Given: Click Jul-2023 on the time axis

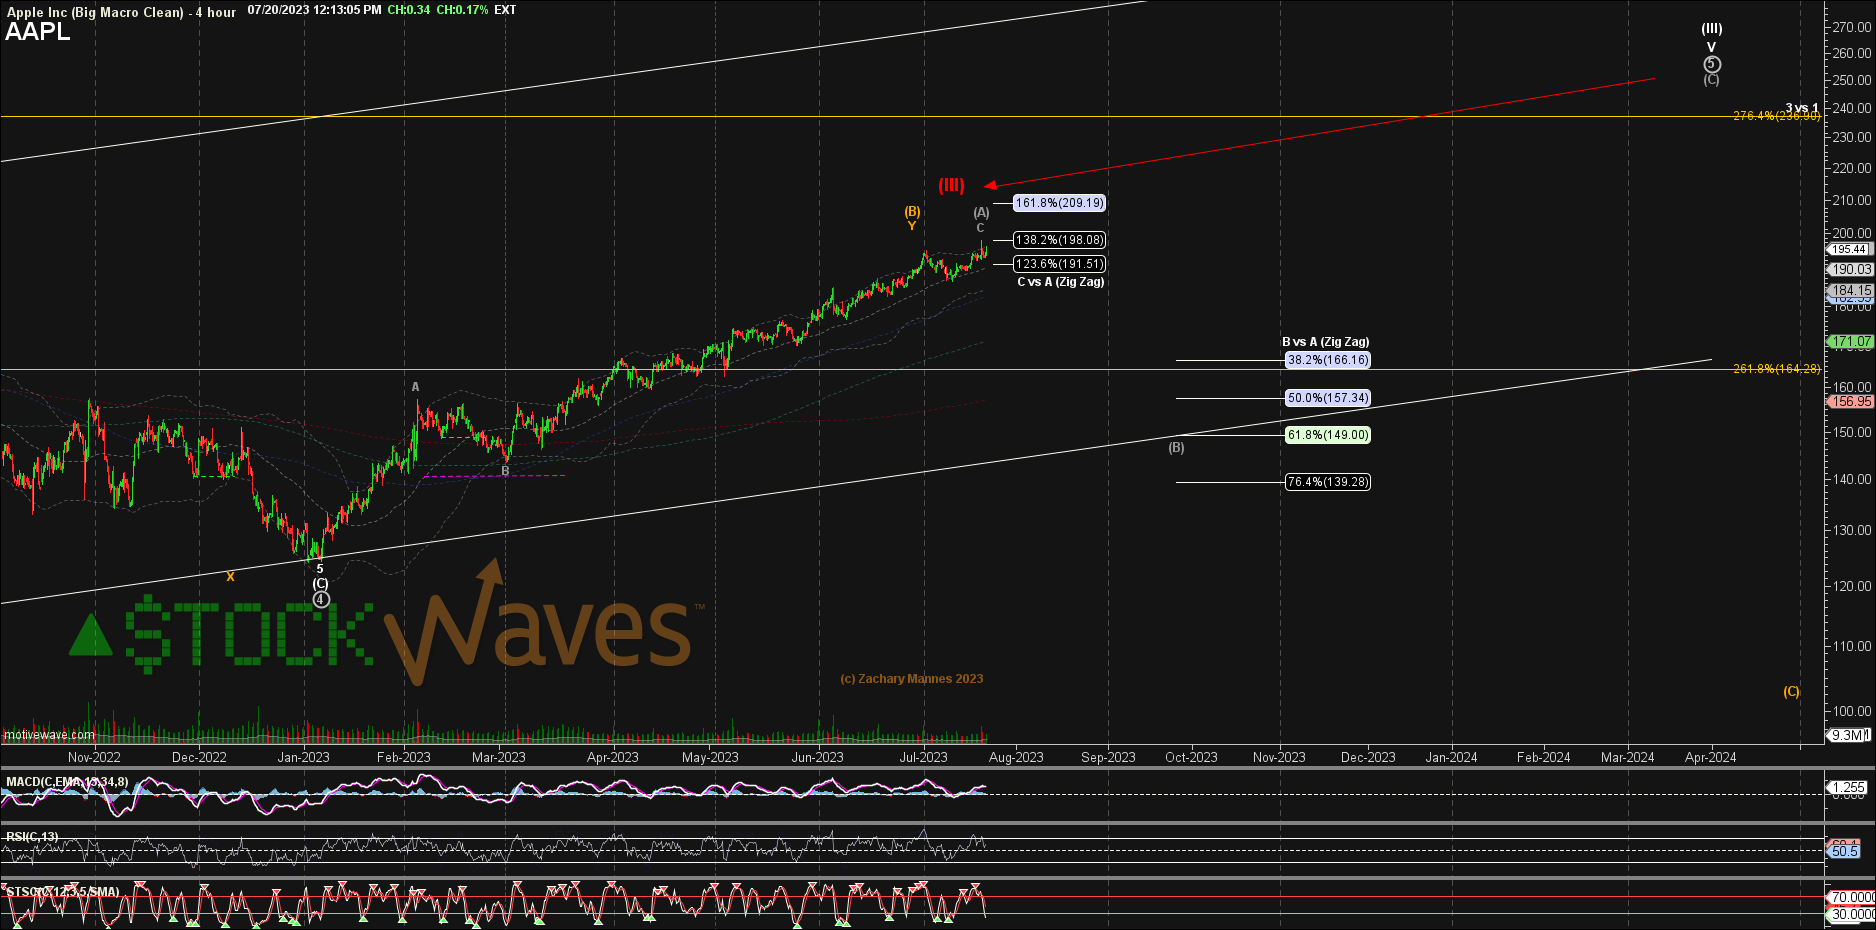Looking at the screenshot, I should click(x=923, y=757).
